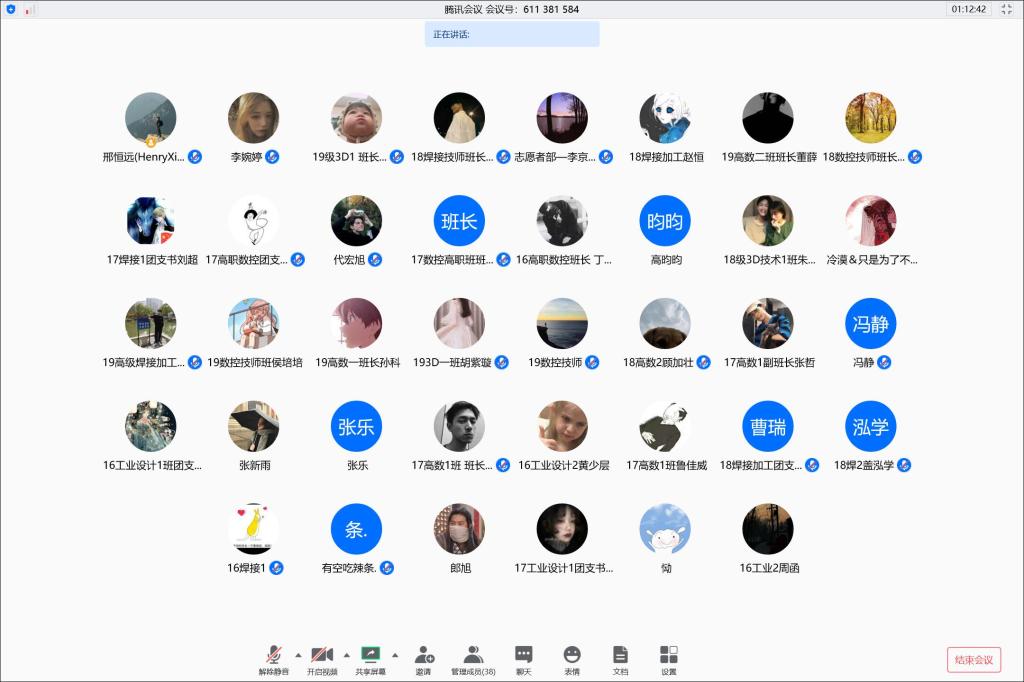This screenshot has height=682, width=1024.
Task: Click mic icon beside 19级3D1 班长...
Action: 397,157
